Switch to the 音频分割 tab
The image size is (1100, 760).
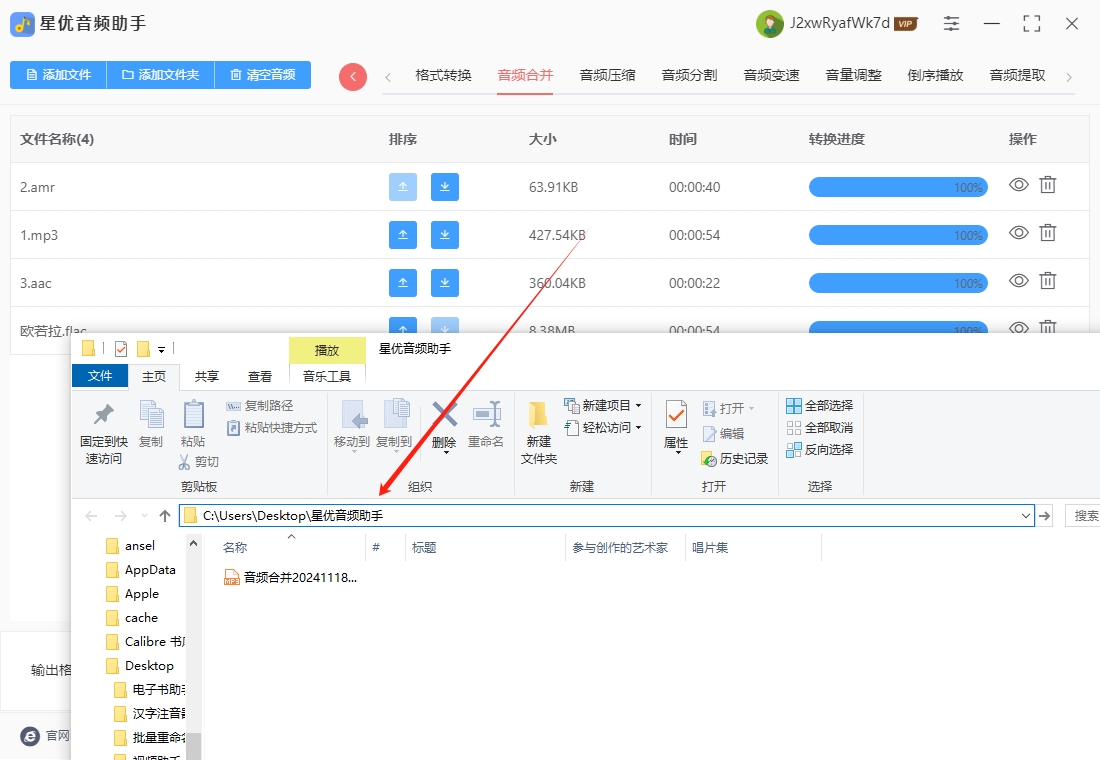tap(690, 75)
